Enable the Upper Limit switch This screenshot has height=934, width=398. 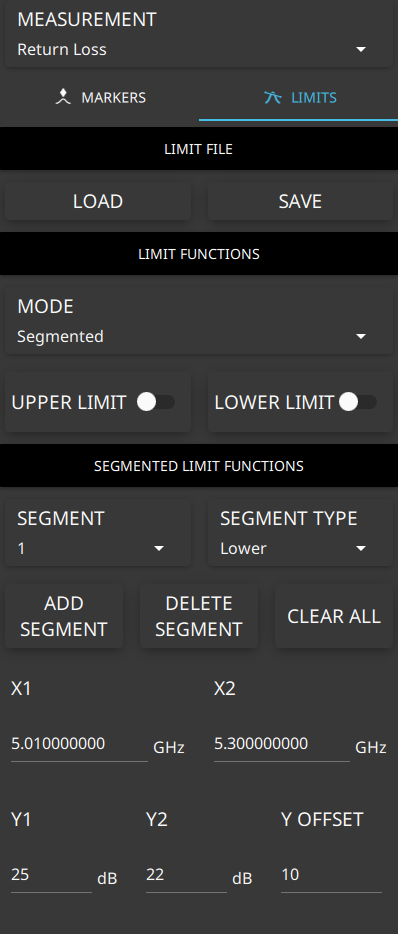click(156, 403)
